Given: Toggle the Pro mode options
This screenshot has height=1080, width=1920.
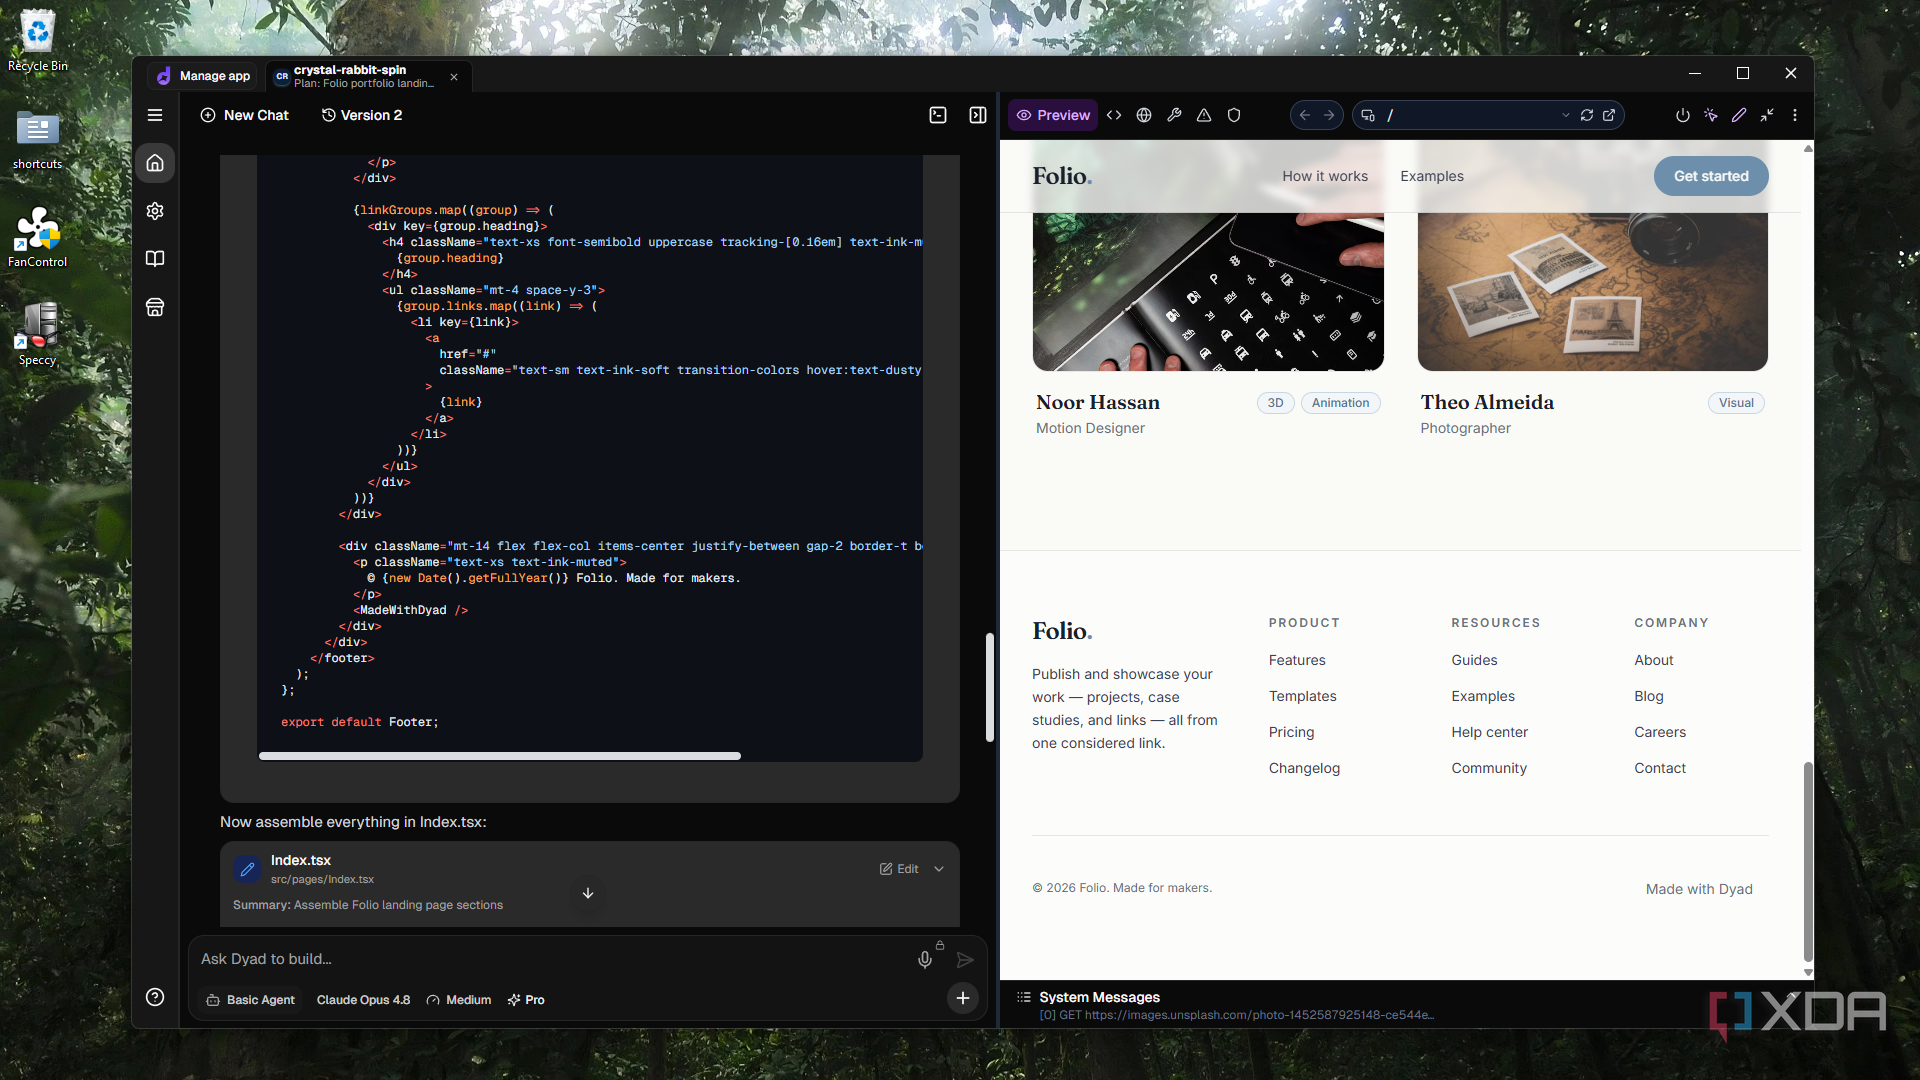Looking at the screenshot, I should pyautogui.click(x=526, y=1000).
